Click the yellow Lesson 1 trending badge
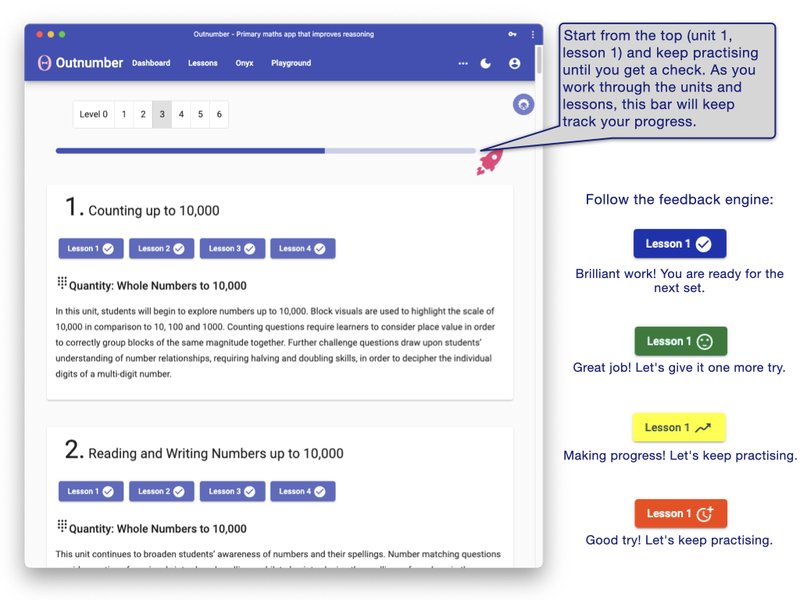The image size is (800, 600). (x=680, y=427)
